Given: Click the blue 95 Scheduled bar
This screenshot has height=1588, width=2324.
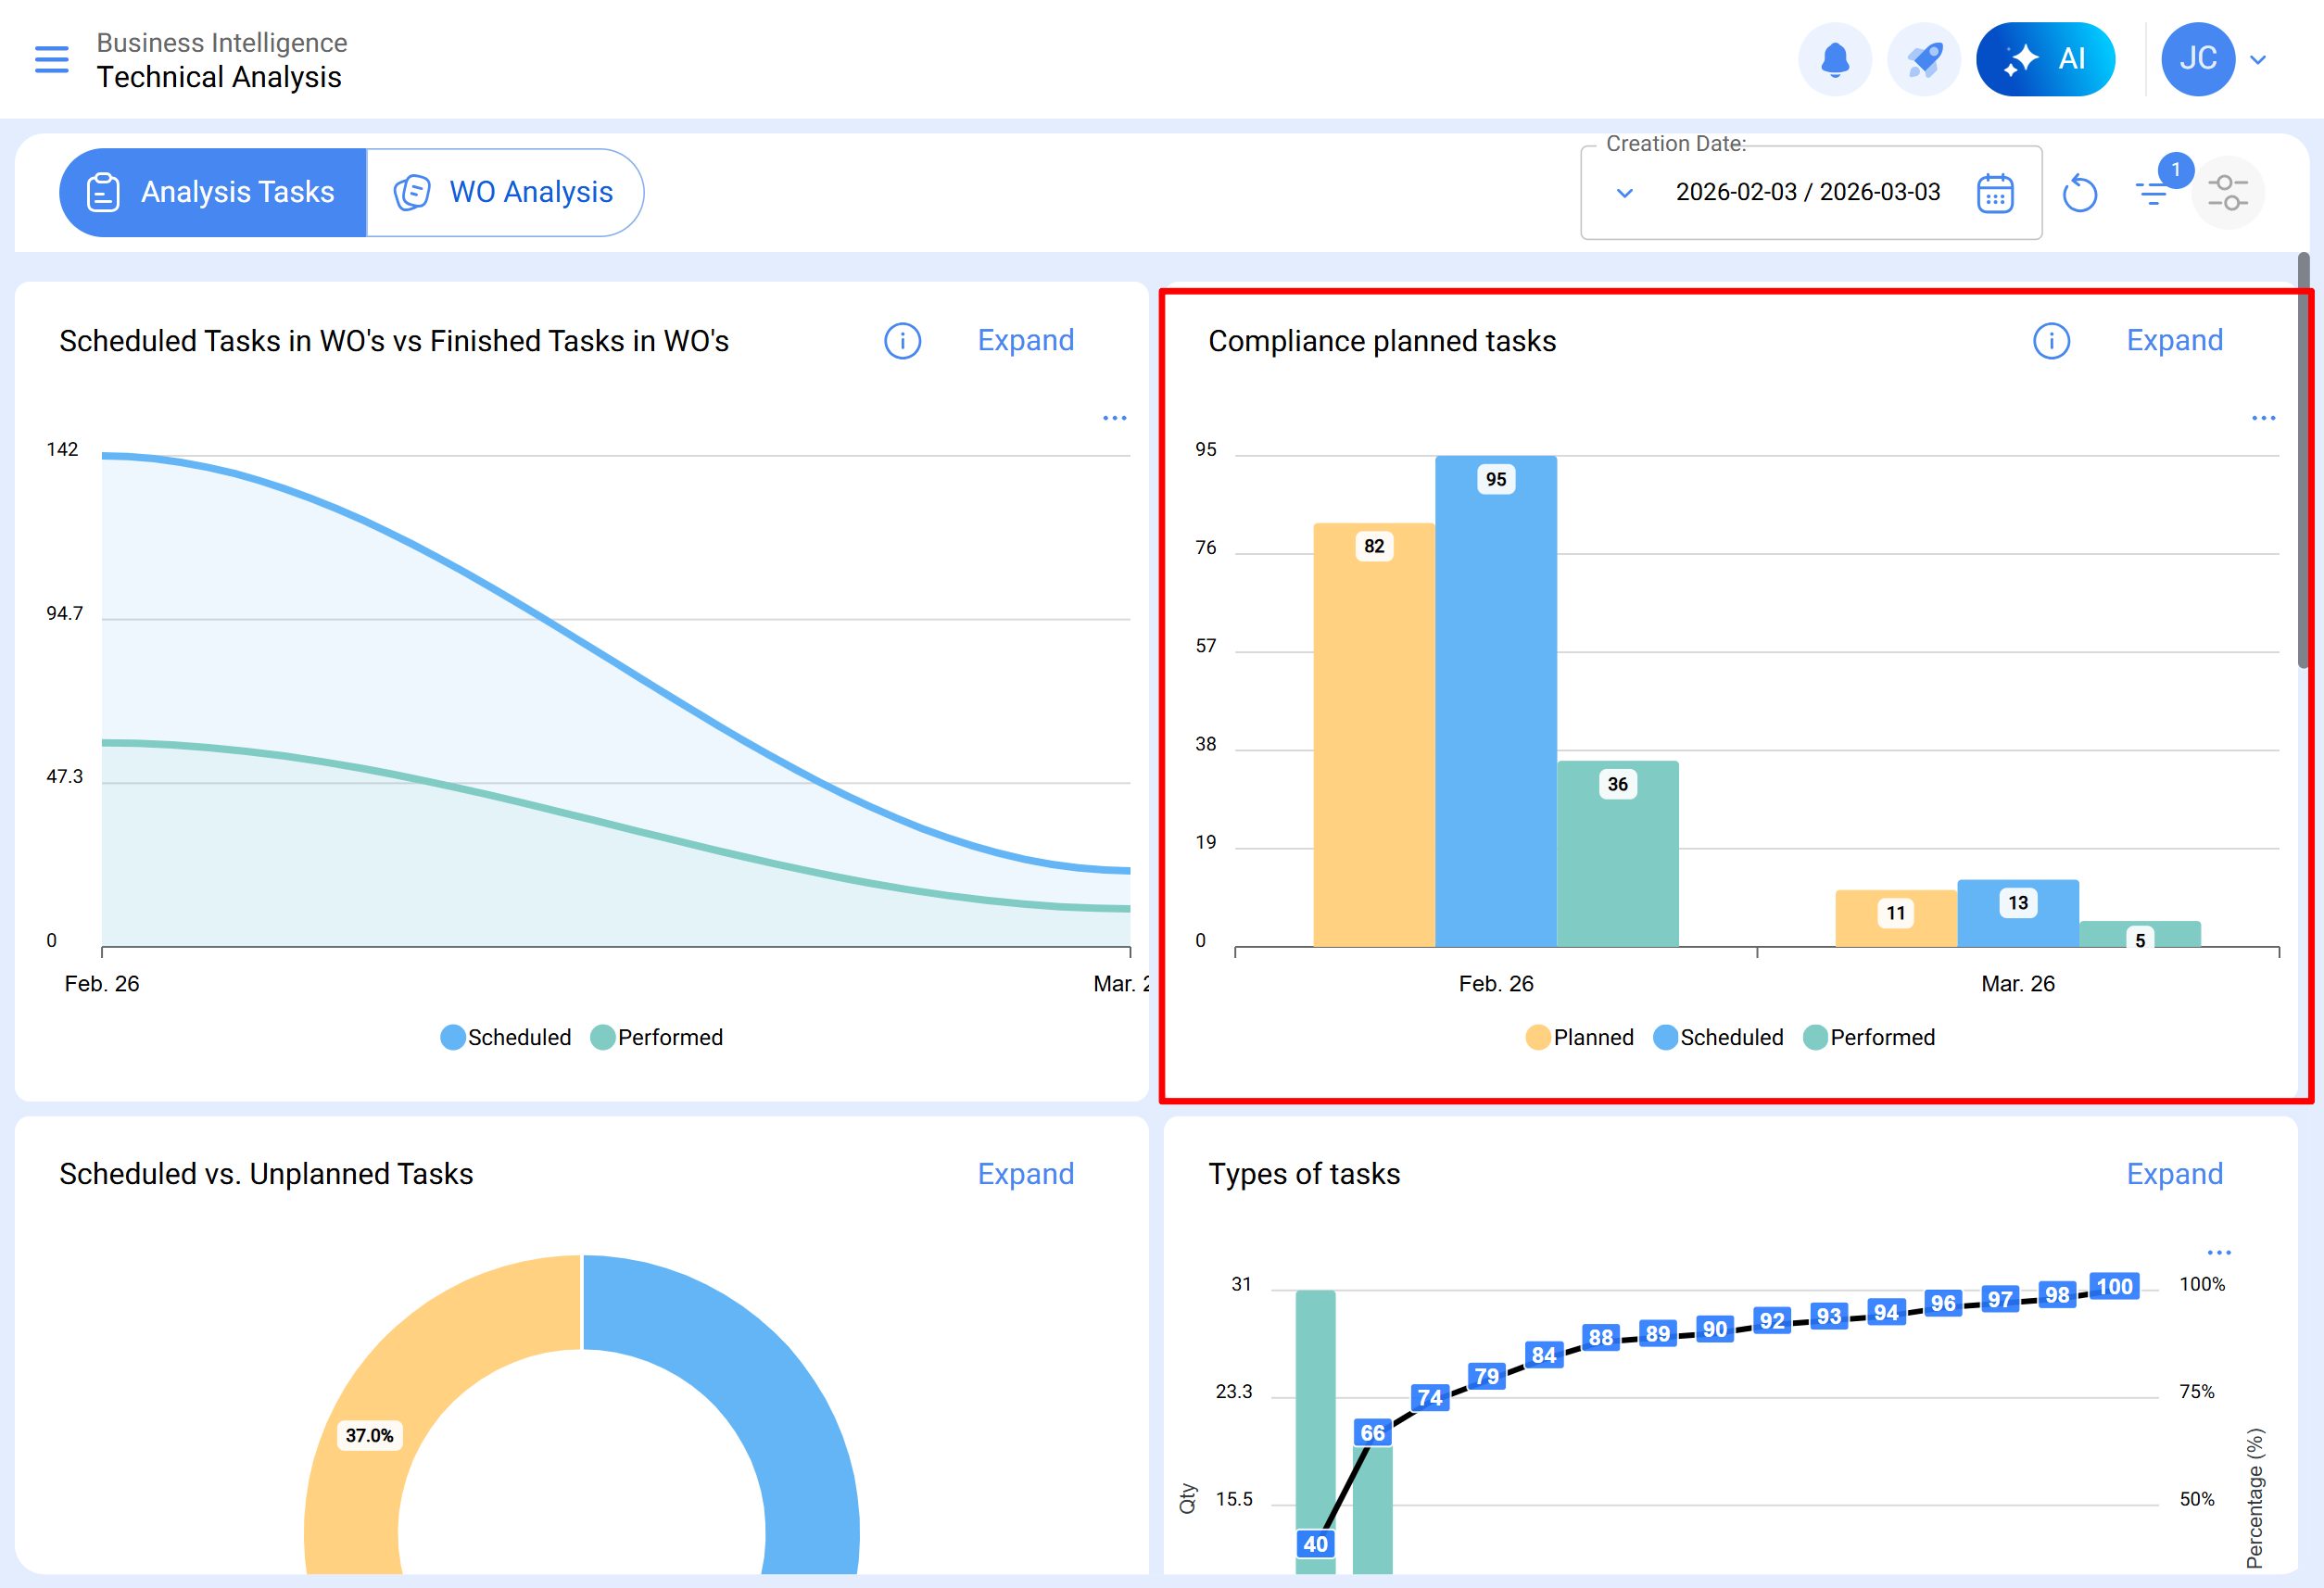Looking at the screenshot, I should point(1495,700).
